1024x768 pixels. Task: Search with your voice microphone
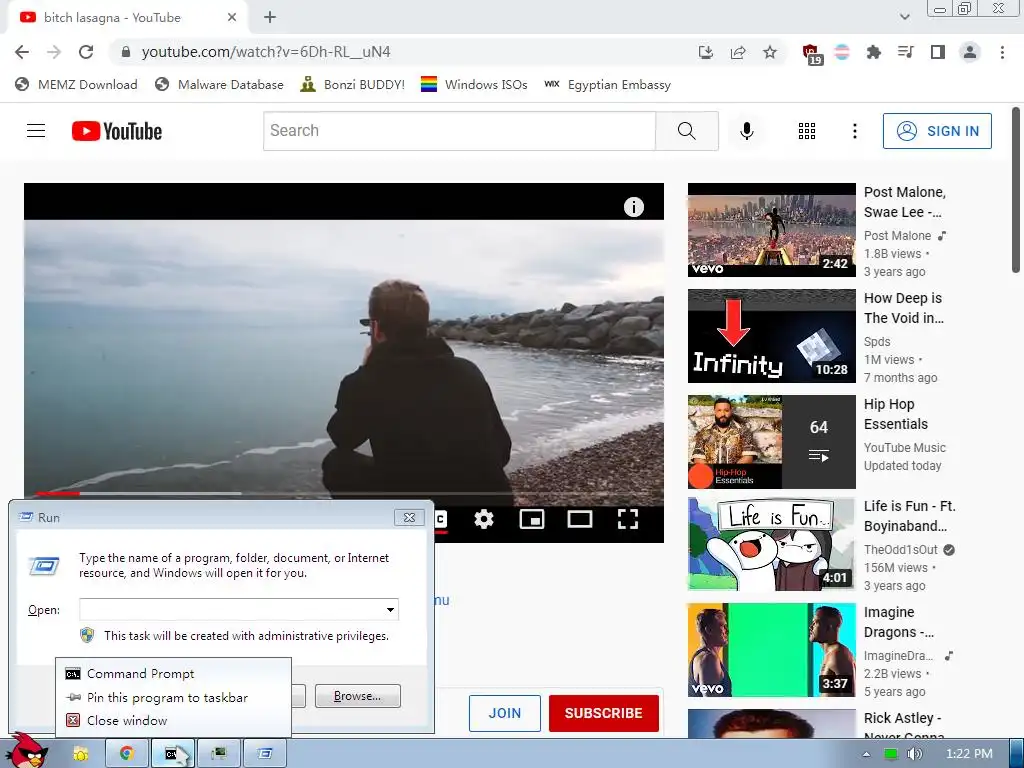pos(746,131)
